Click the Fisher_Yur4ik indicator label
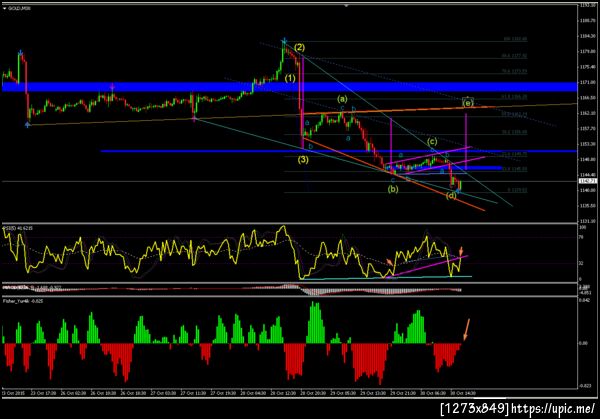This screenshot has height=419, width=600. 23,301
